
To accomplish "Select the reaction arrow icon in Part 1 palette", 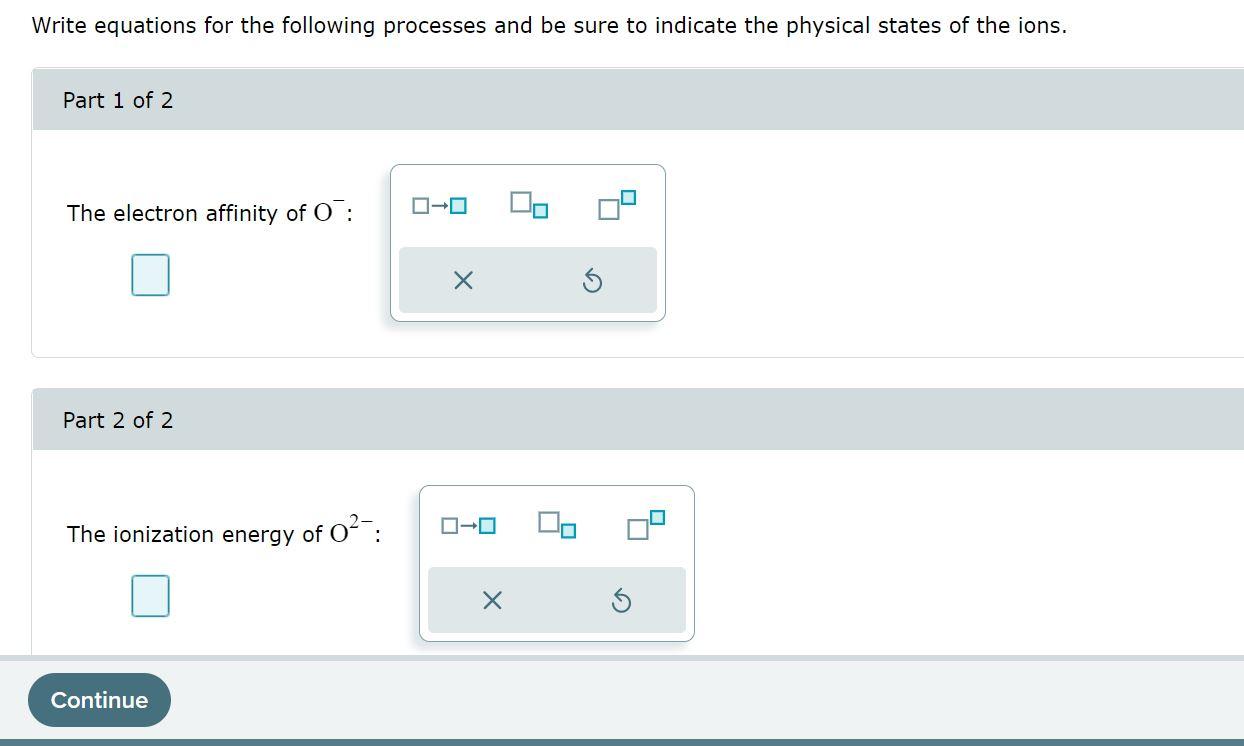I will [x=436, y=206].
